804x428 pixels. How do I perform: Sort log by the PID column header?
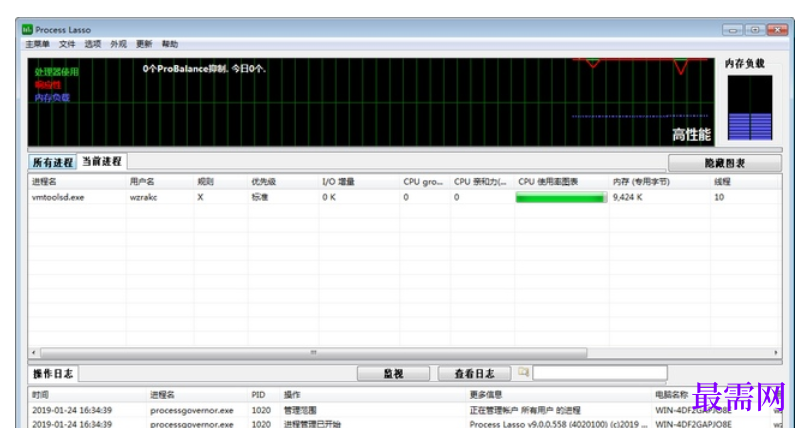coord(265,395)
